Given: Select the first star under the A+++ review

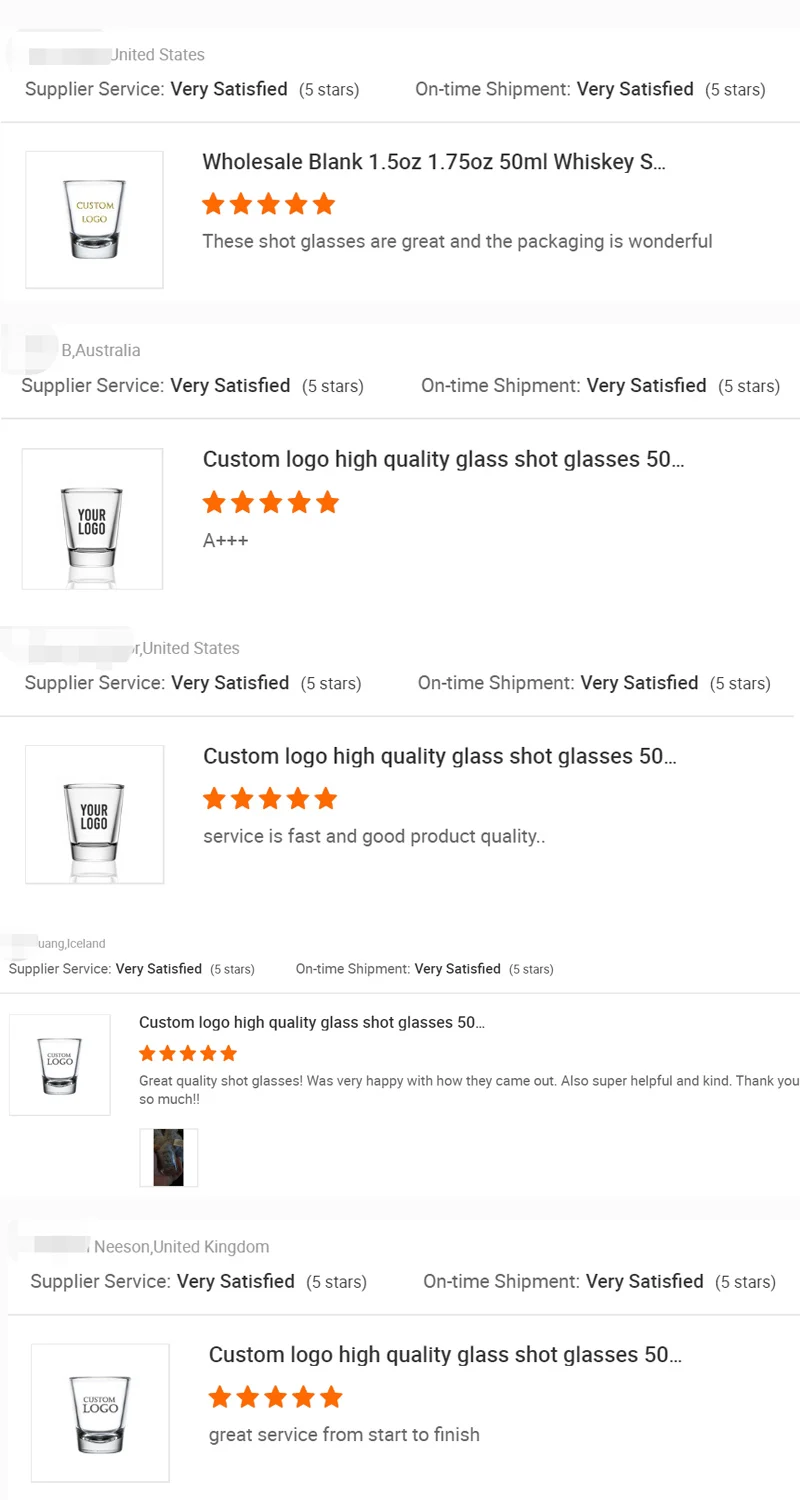Looking at the screenshot, I should 214,502.
